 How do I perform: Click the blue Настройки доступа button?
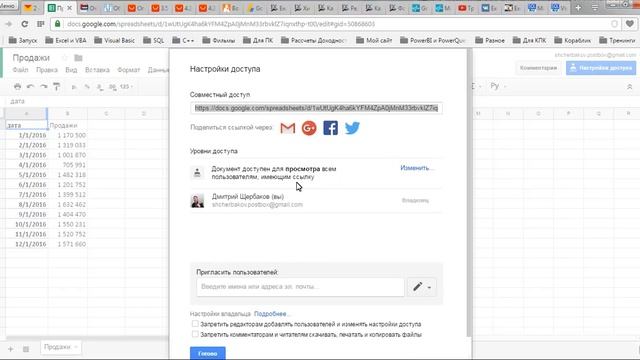tap(601, 68)
